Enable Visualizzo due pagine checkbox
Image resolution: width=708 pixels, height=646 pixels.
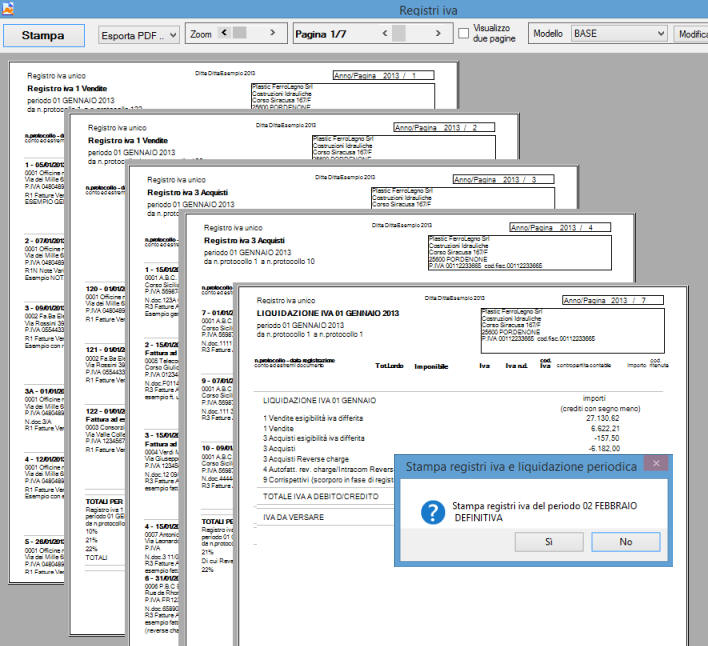(463, 33)
